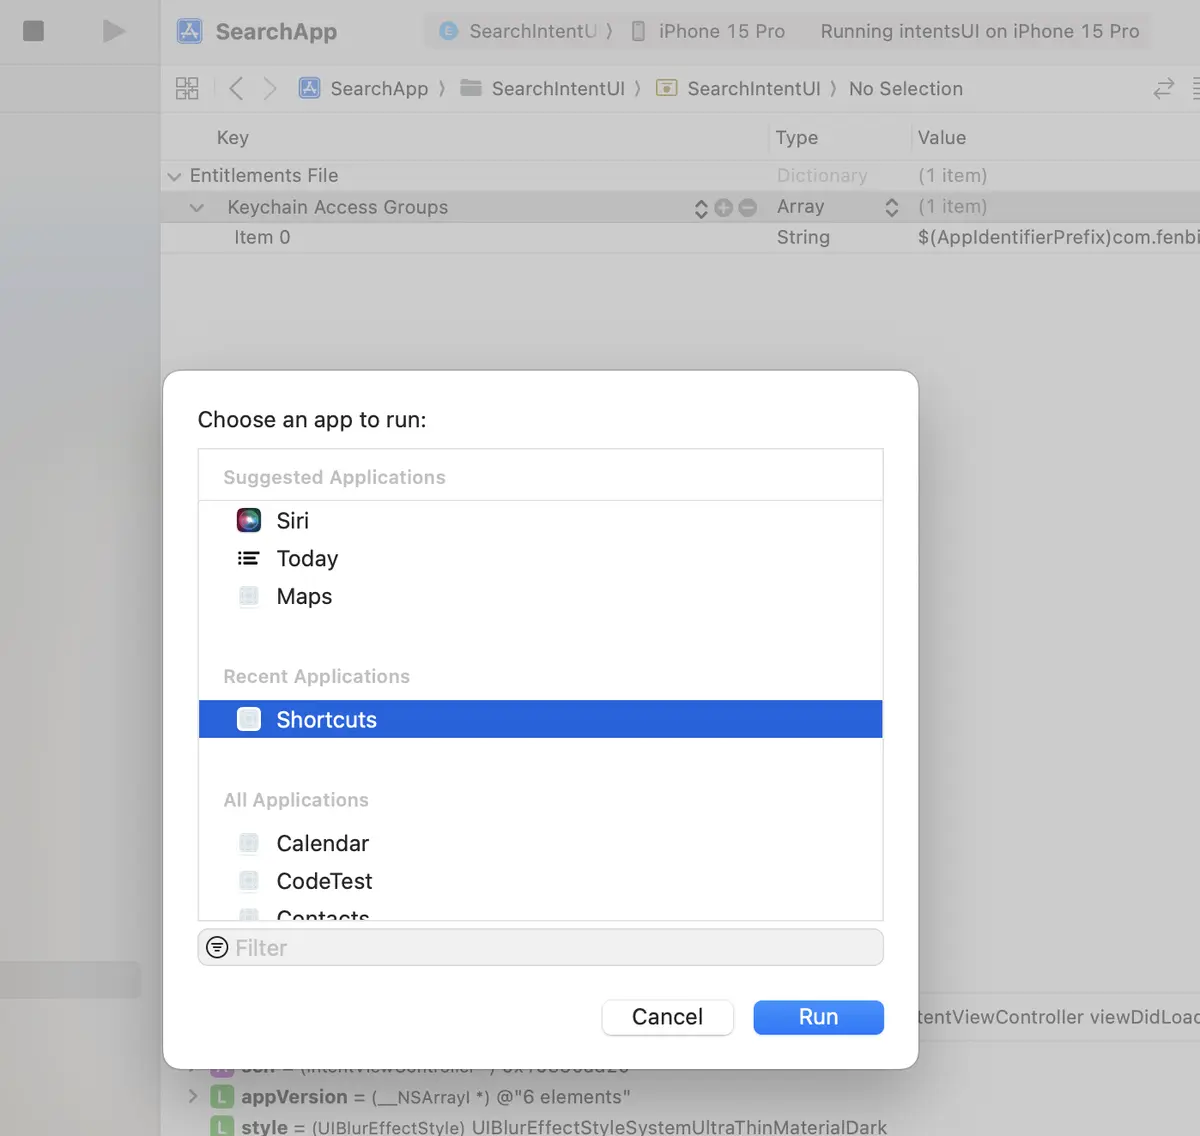Click the String type of Item 0
This screenshot has height=1136, width=1200.
(x=803, y=238)
